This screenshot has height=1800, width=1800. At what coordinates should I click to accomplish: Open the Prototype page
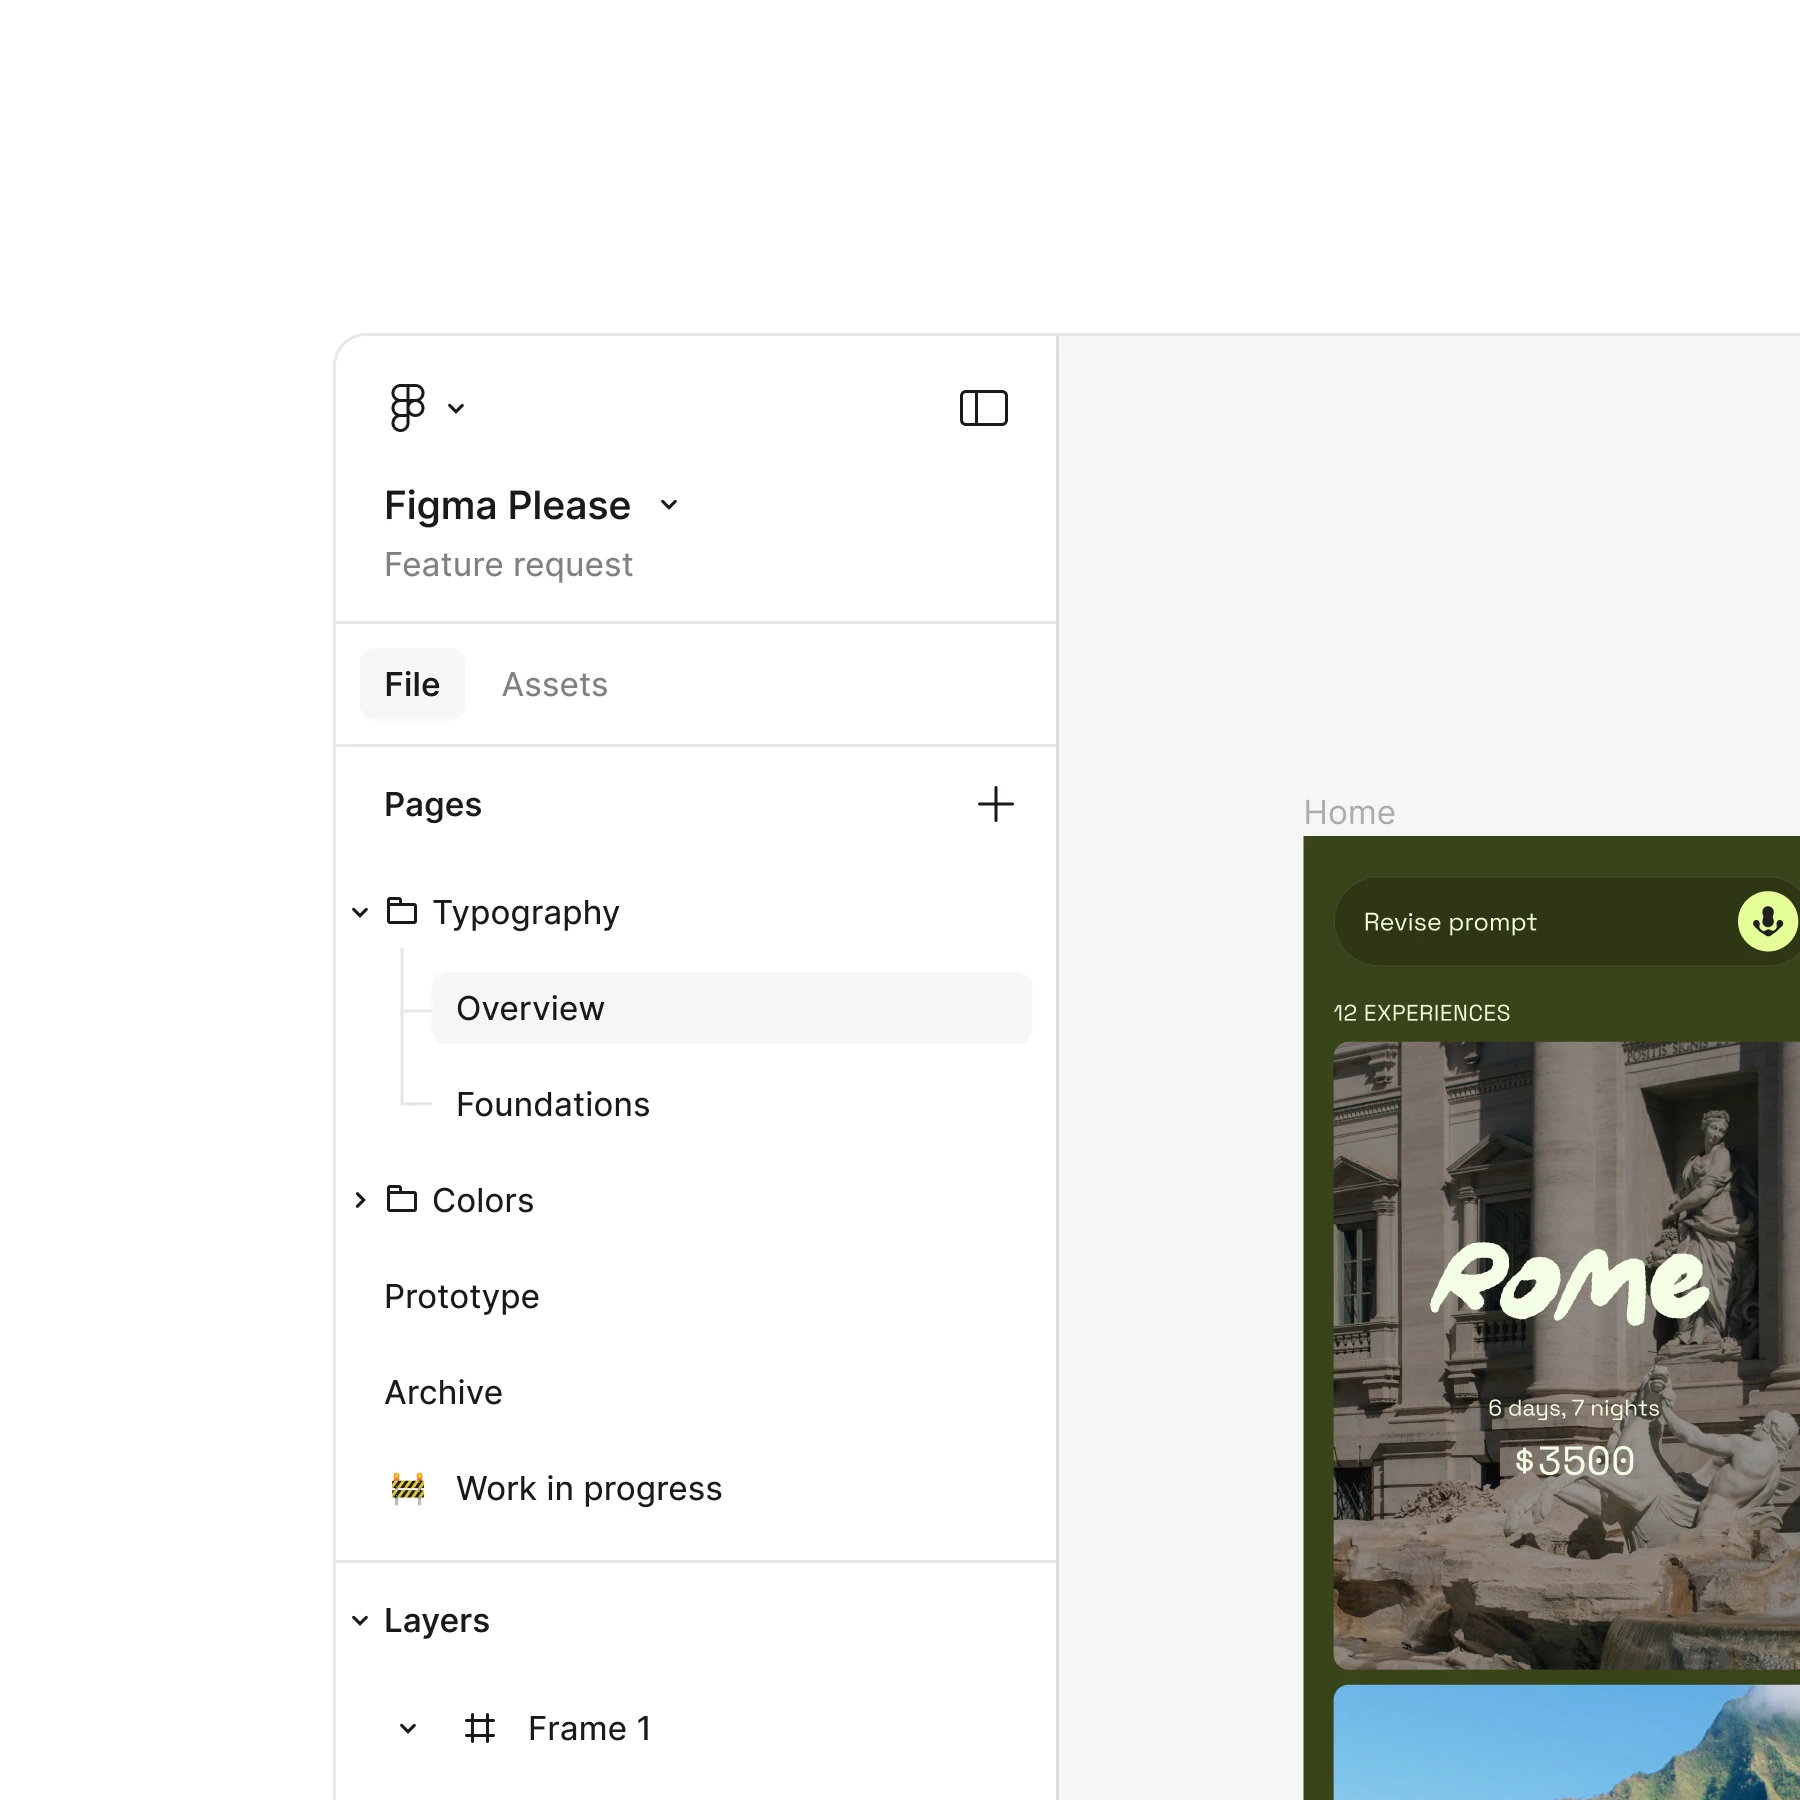tap(462, 1296)
